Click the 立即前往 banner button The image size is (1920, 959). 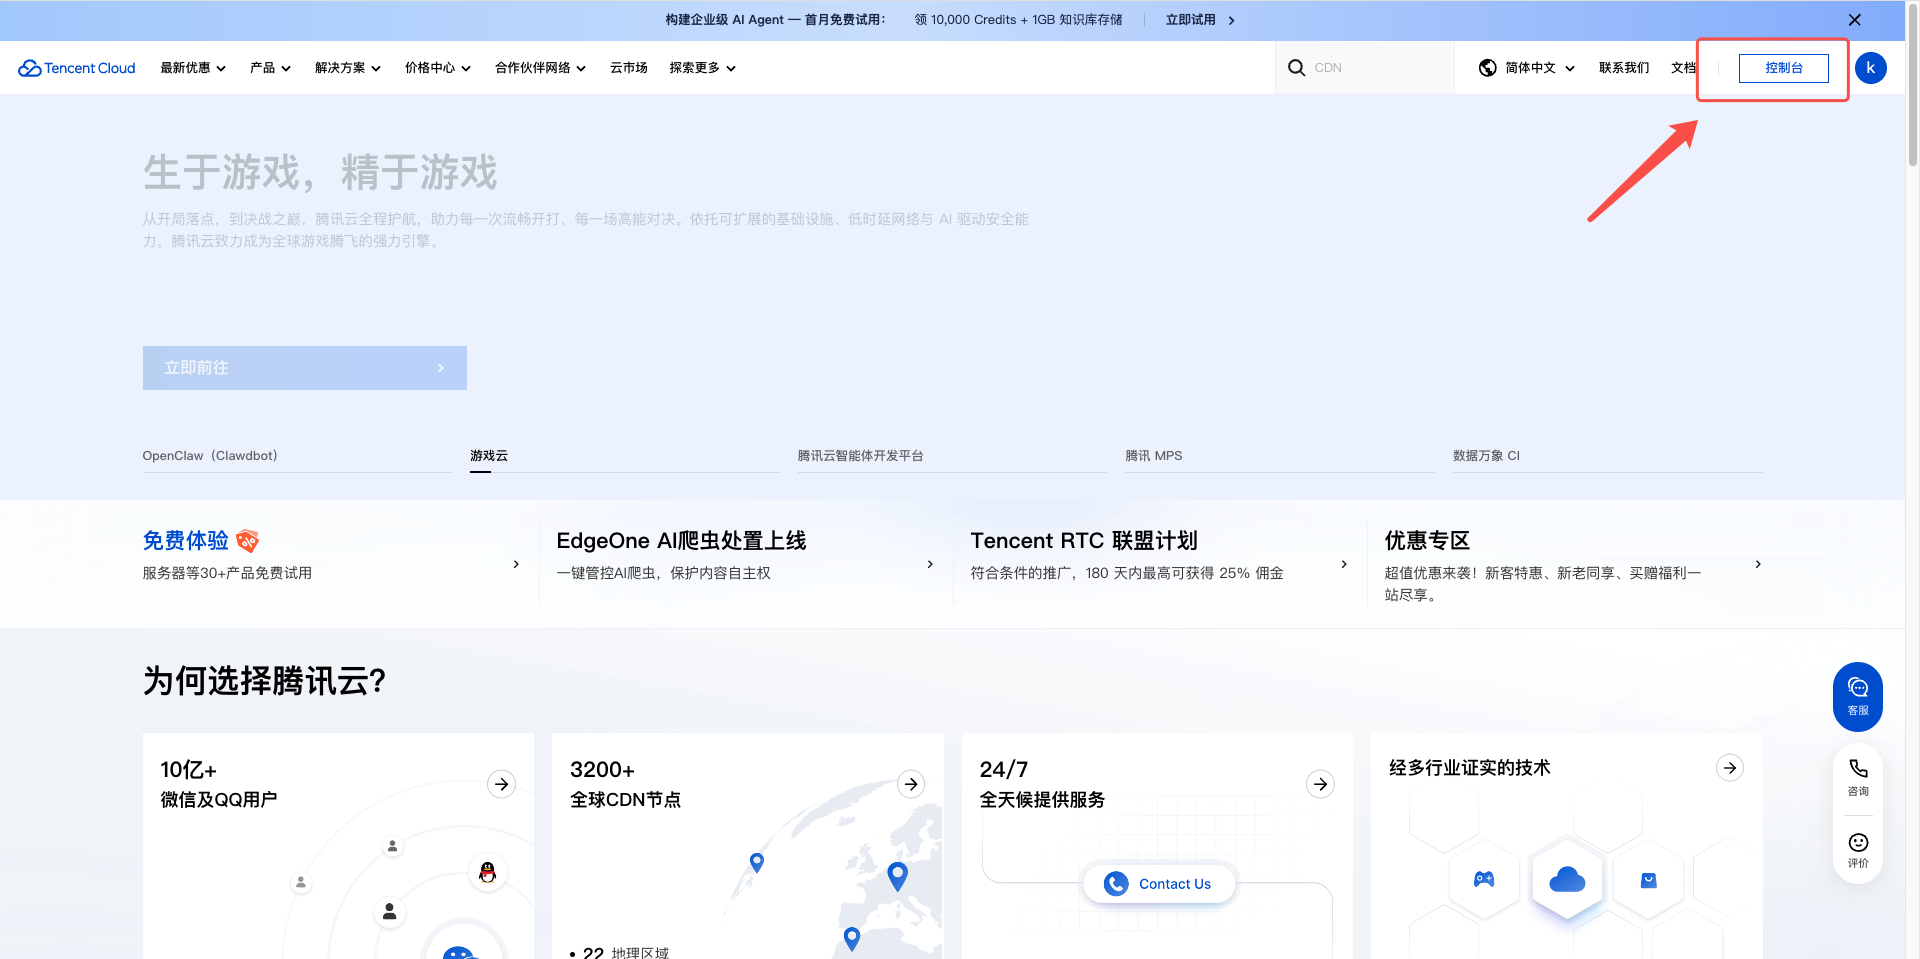click(304, 368)
